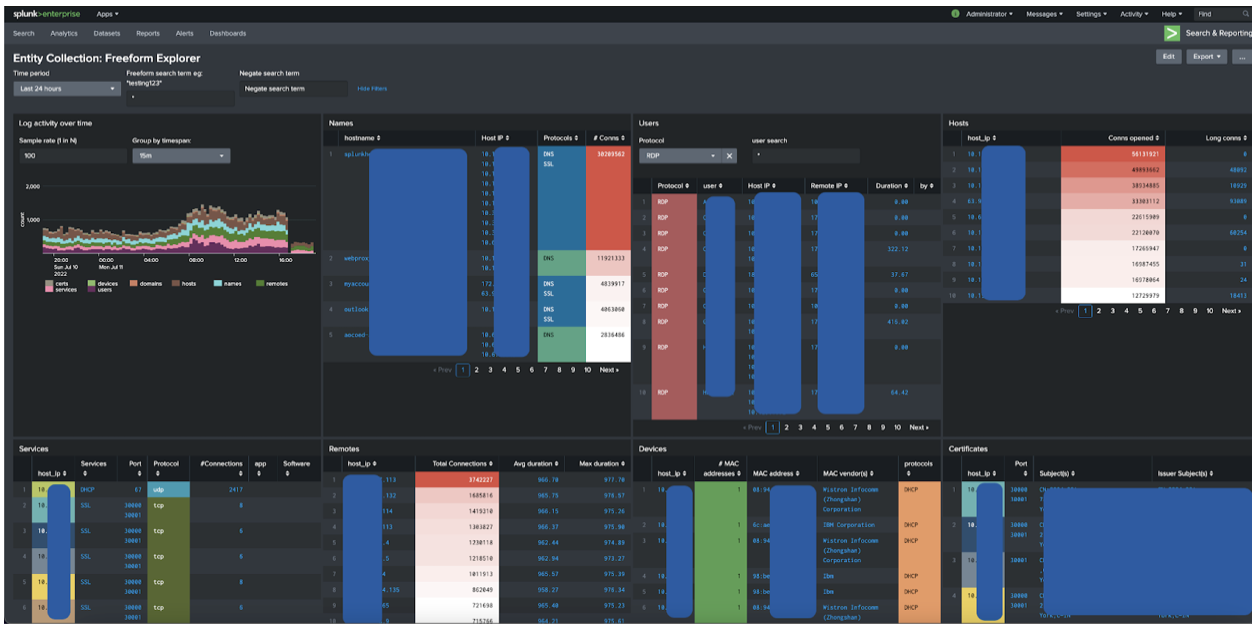
Task: Expand the Group by timespan dropdown
Action: [x=181, y=156]
